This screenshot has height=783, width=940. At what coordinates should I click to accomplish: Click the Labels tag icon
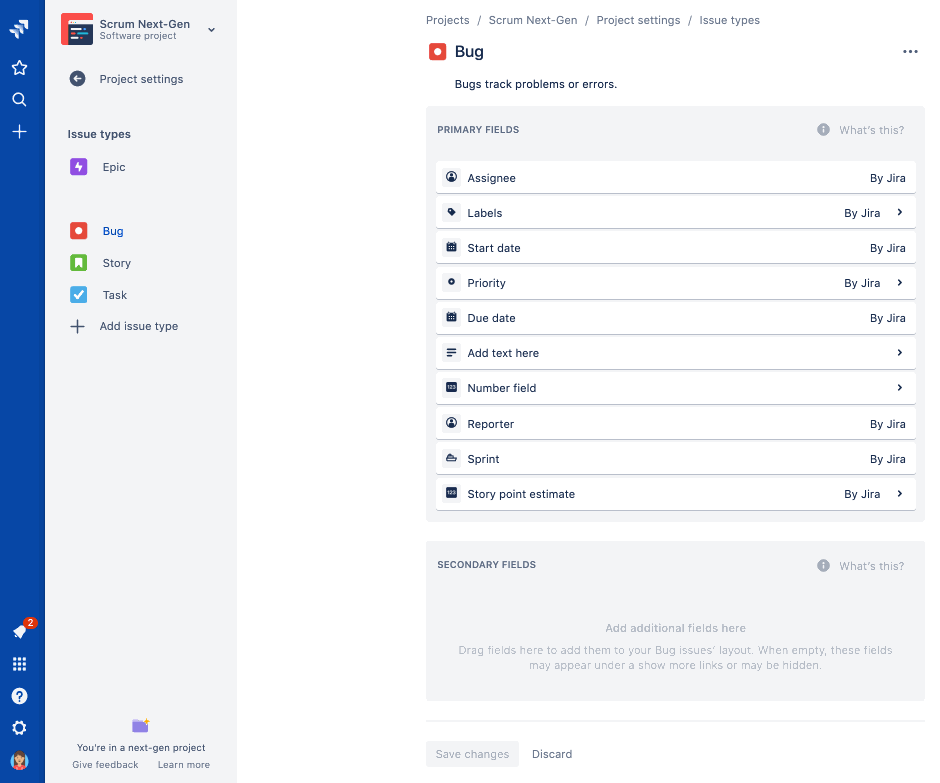click(x=451, y=212)
